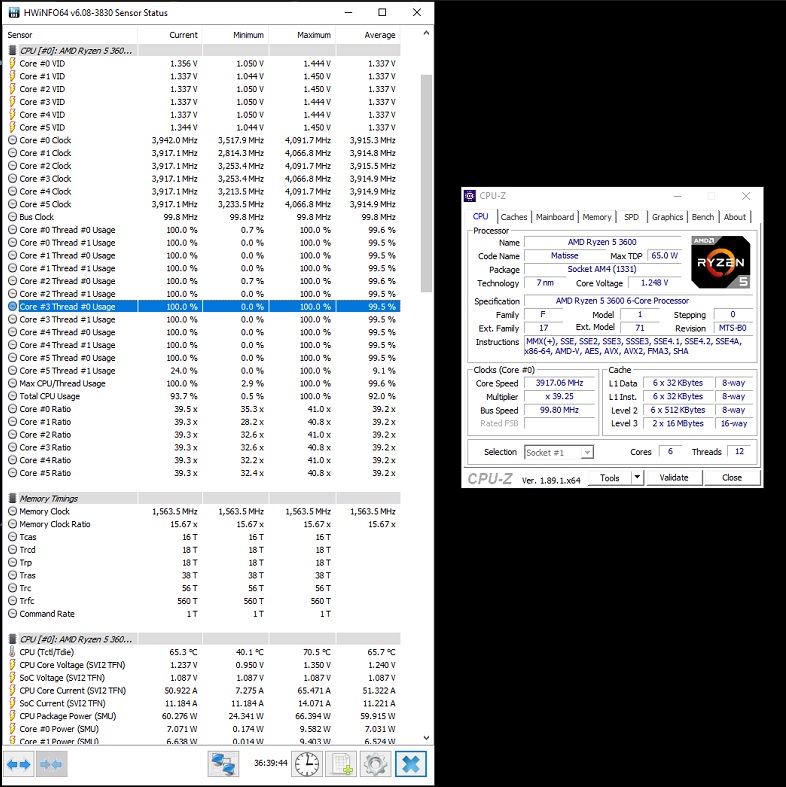Open the Socket #1 selection dropdown in CPU-Z

click(x=559, y=452)
